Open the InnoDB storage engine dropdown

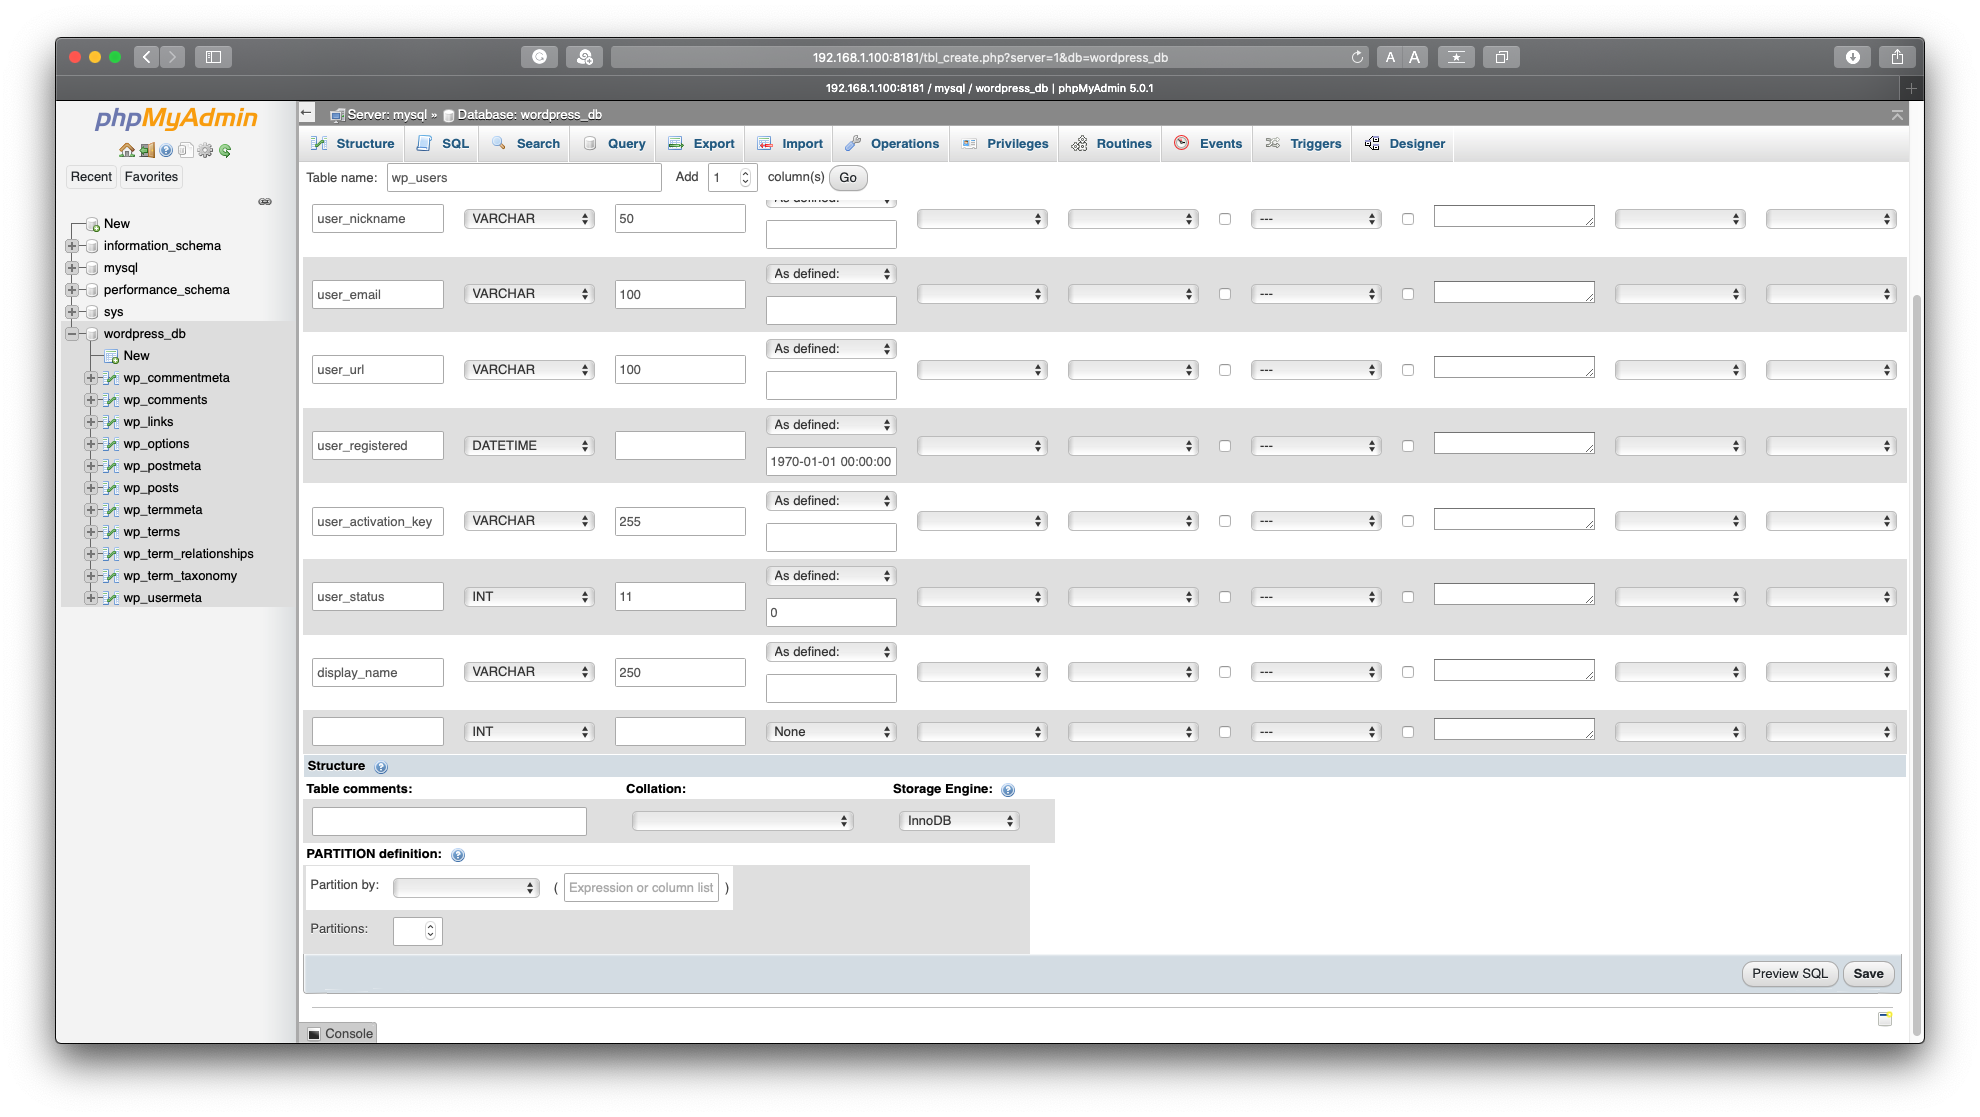[959, 821]
